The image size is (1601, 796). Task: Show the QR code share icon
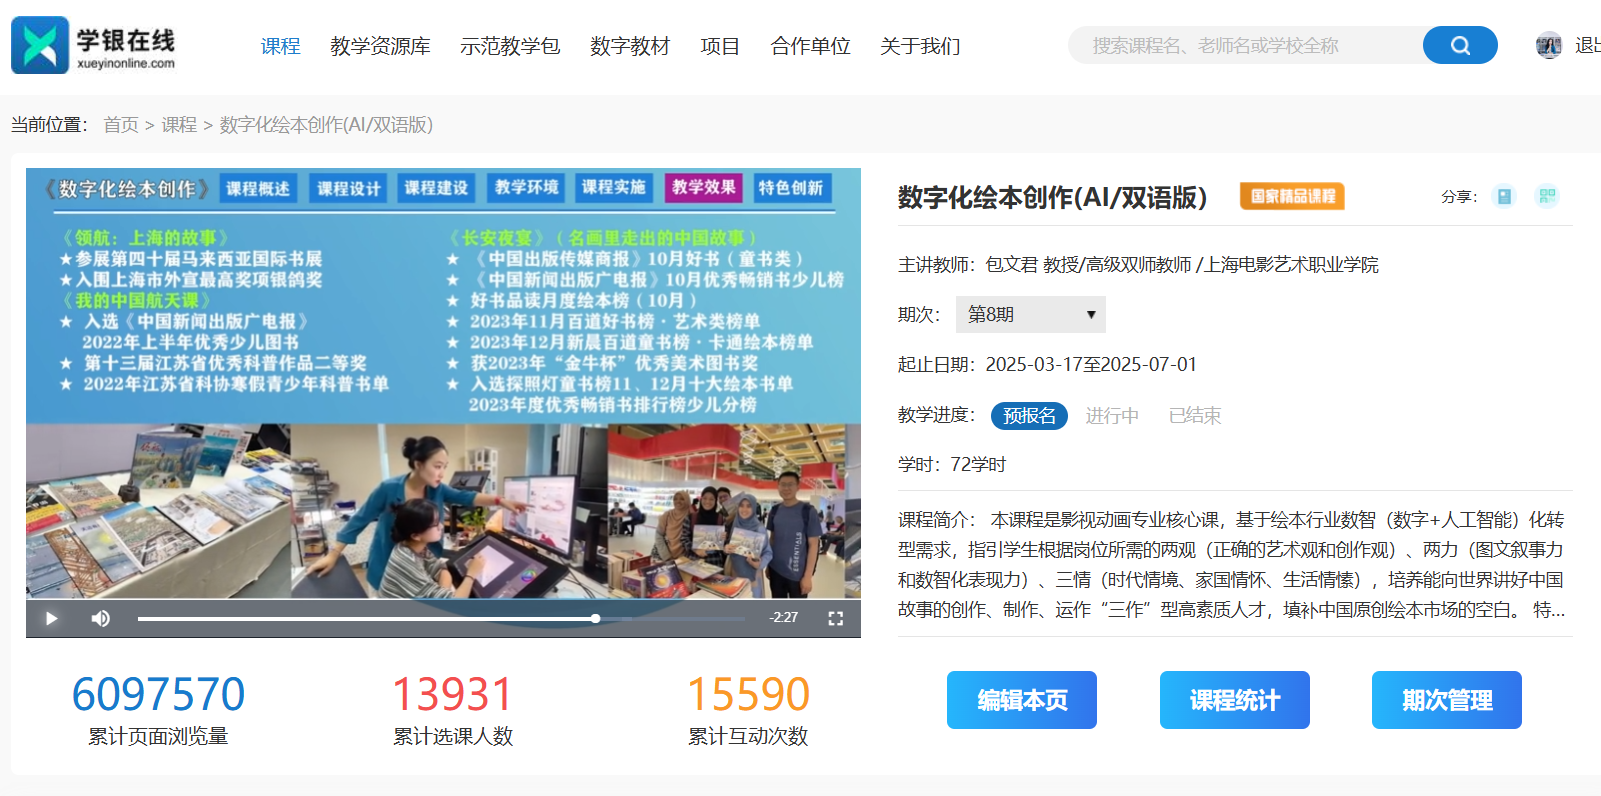click(1547, 196)
